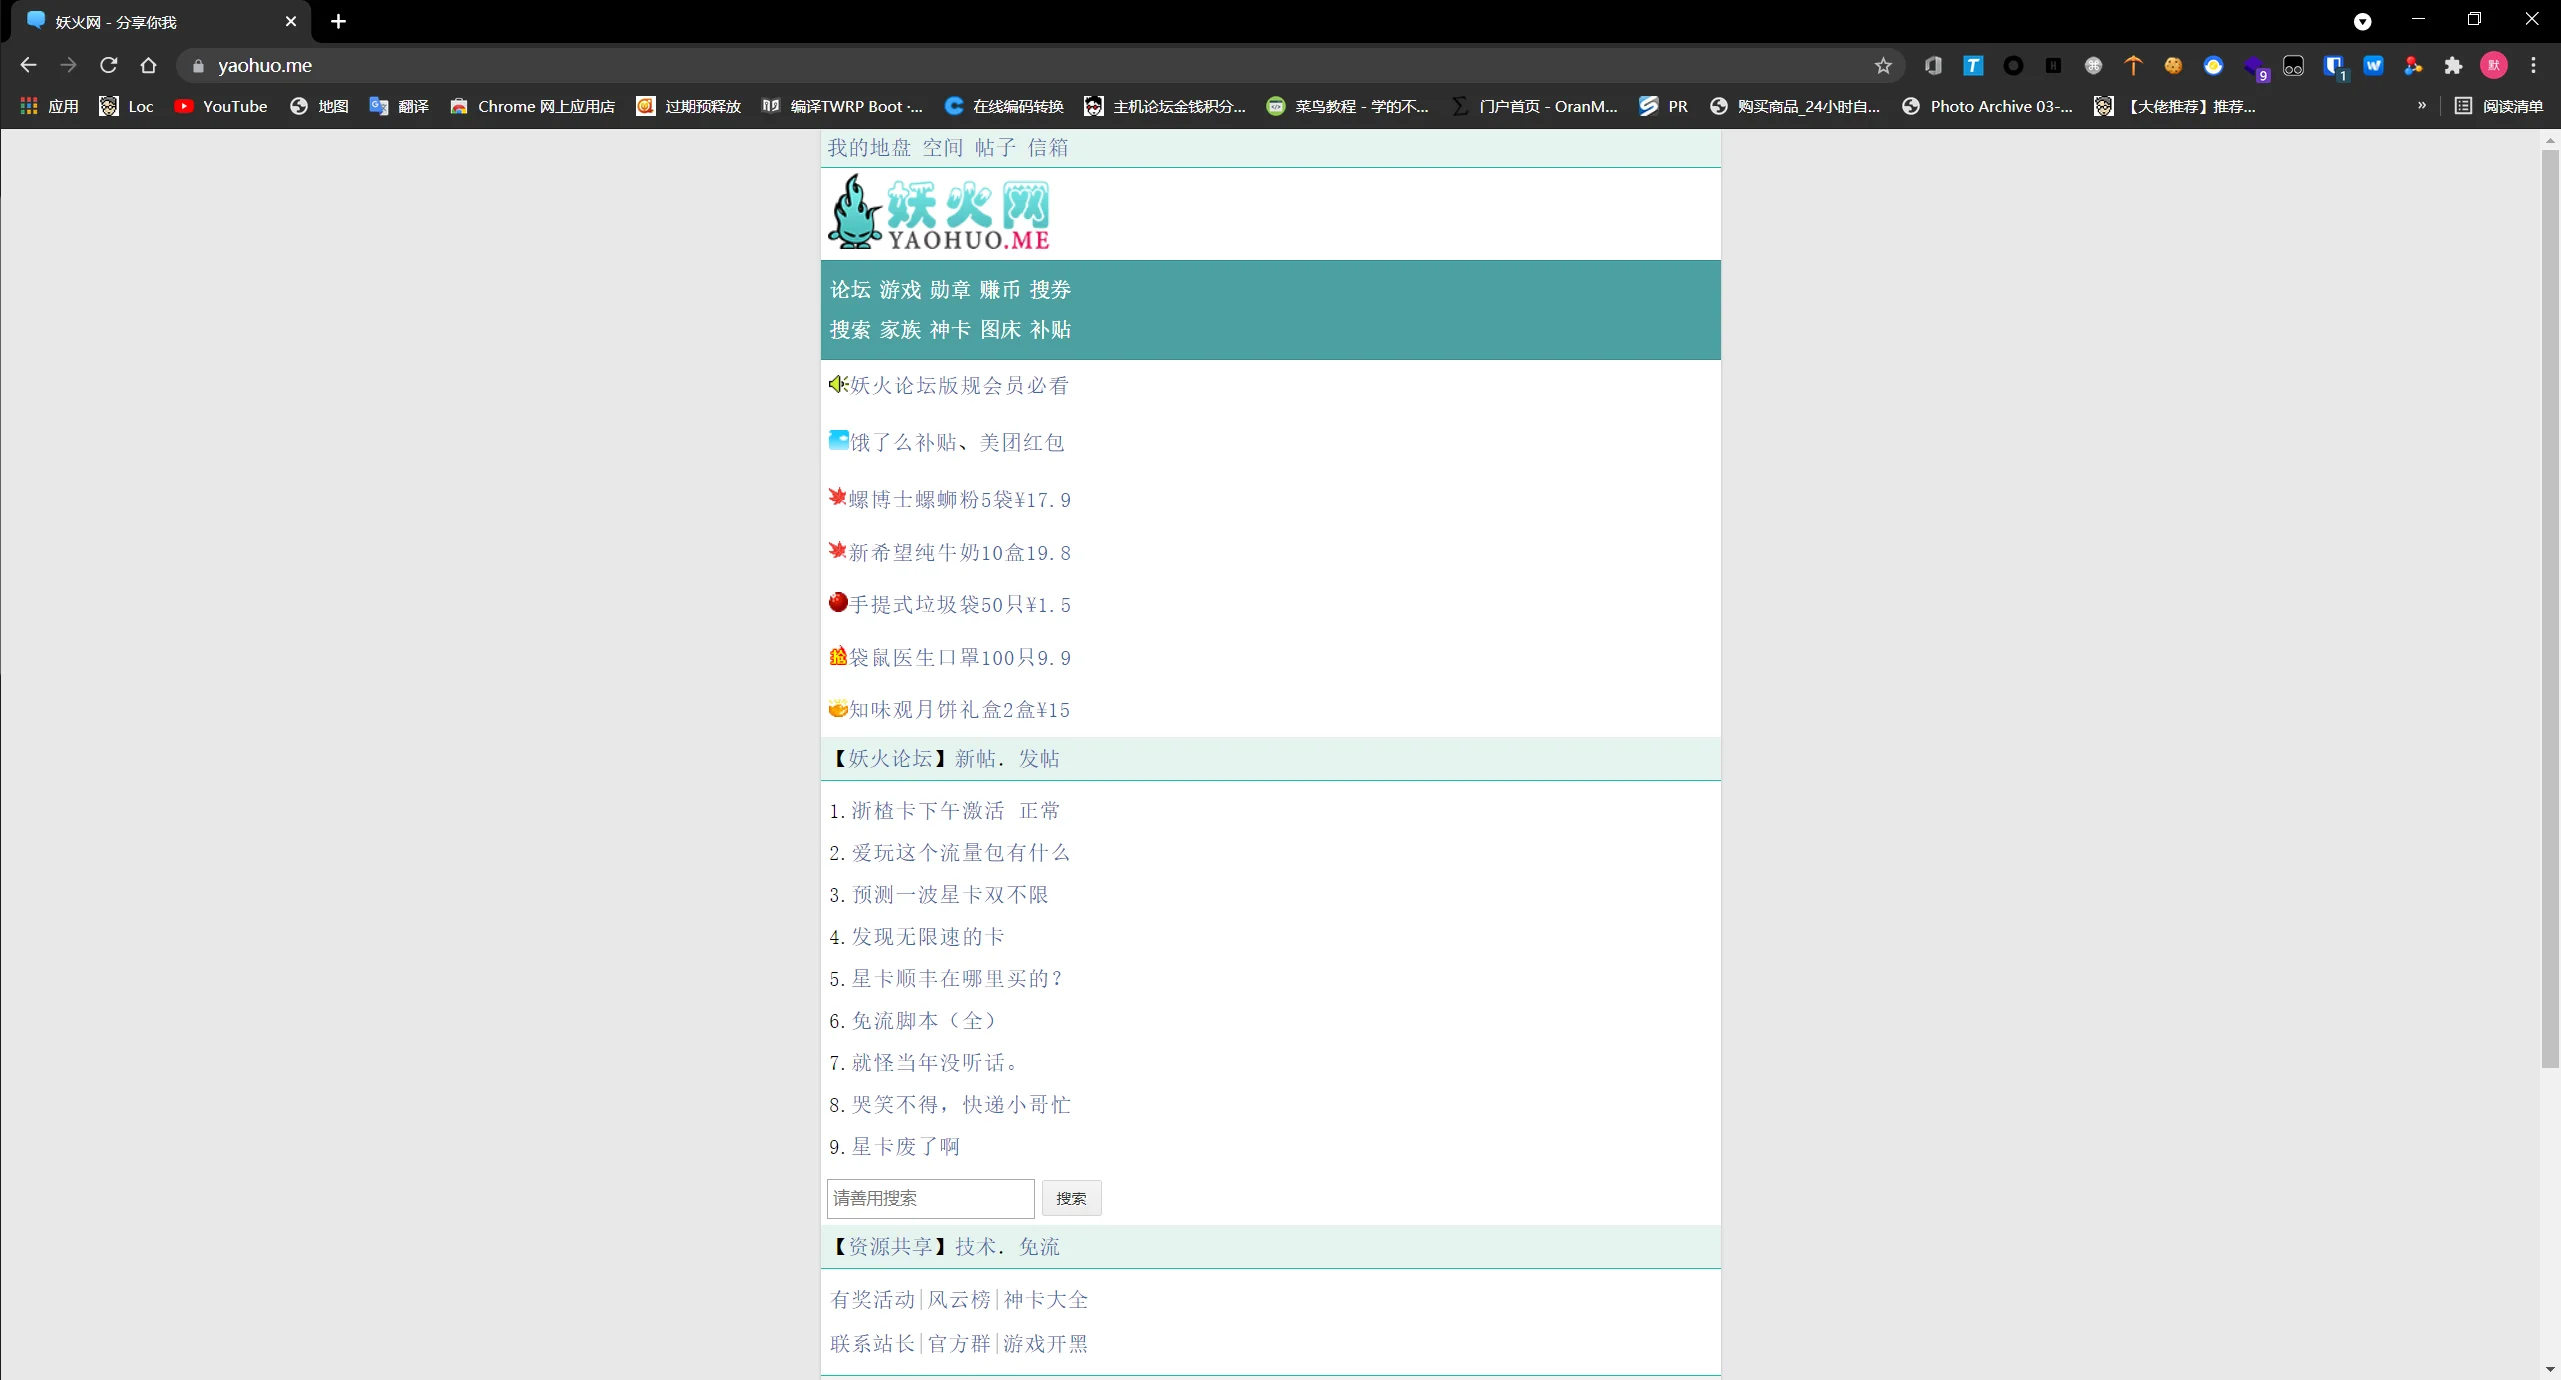Reload the page with refresh icon
This screenshot has width=2561, height=1380.
click(x=109, y=66)
